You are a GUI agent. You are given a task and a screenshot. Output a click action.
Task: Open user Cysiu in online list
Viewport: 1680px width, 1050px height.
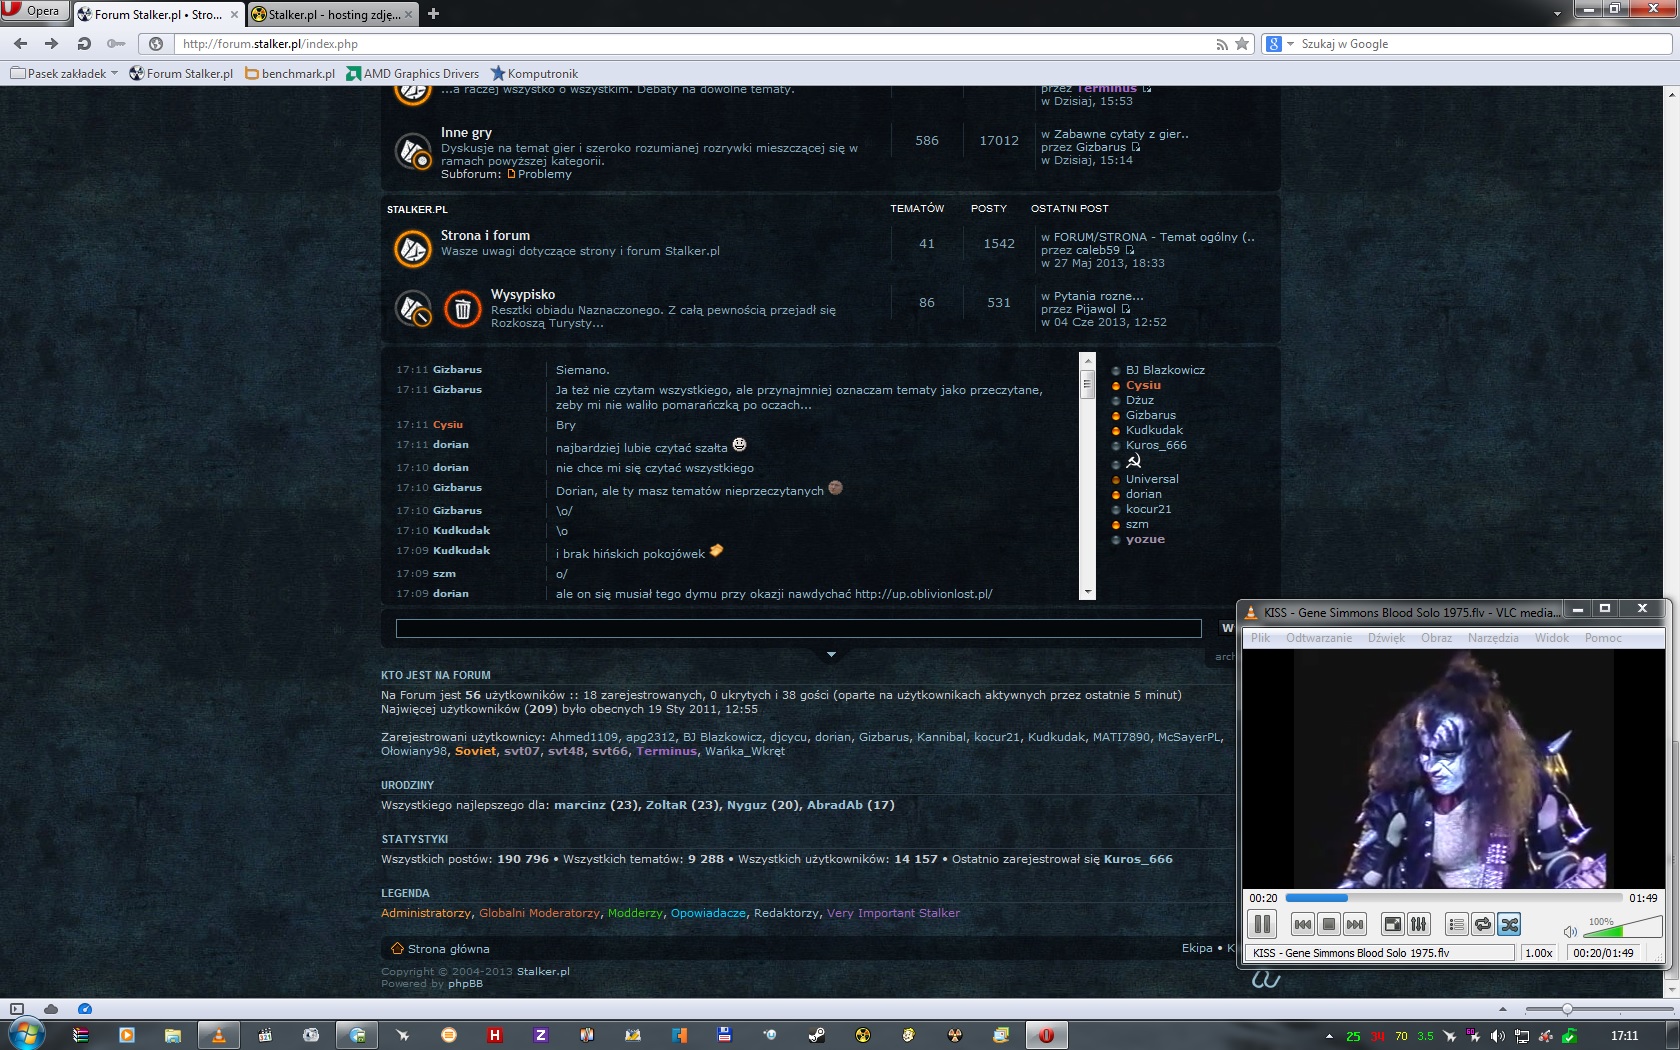(1143, 385)
